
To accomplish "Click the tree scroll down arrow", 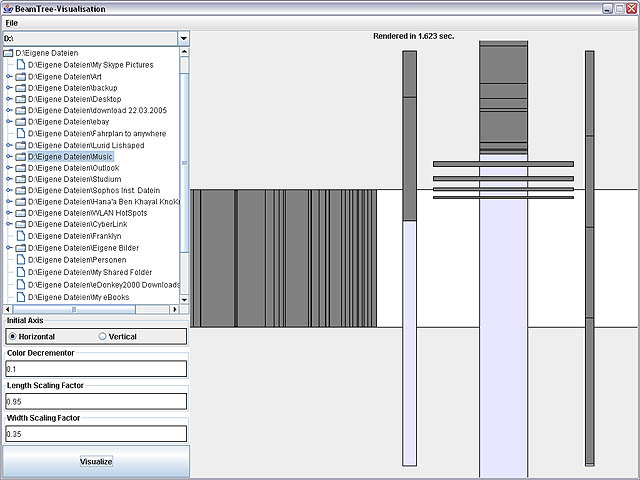I will coord(184,300).
